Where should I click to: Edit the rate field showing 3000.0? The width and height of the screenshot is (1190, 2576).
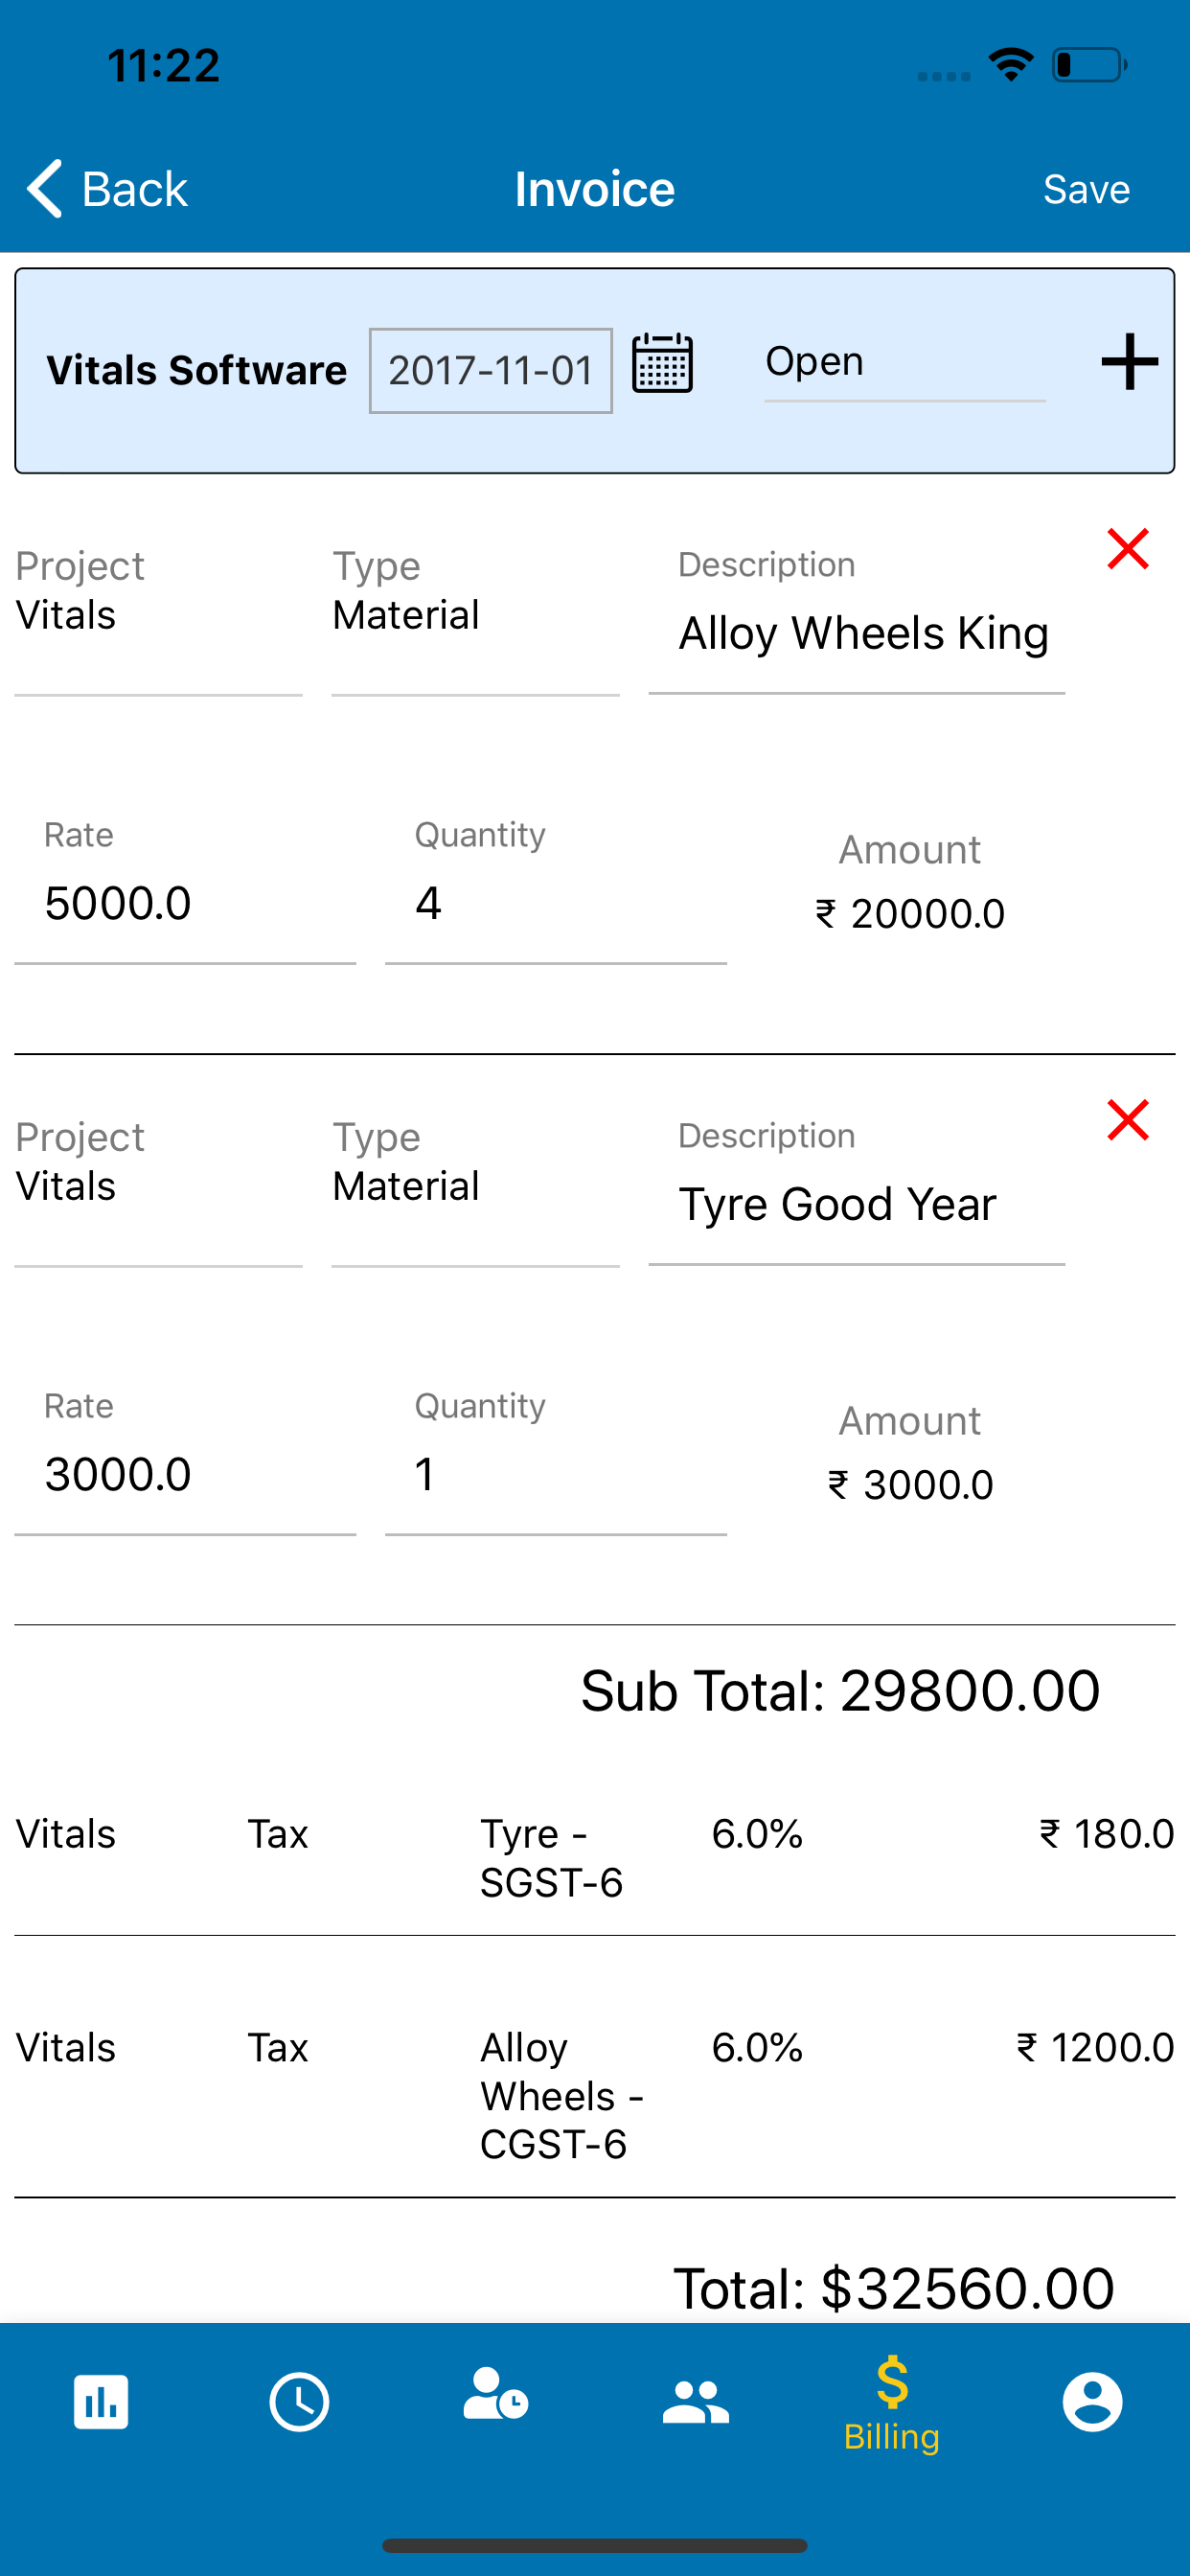pos(185,1474)
